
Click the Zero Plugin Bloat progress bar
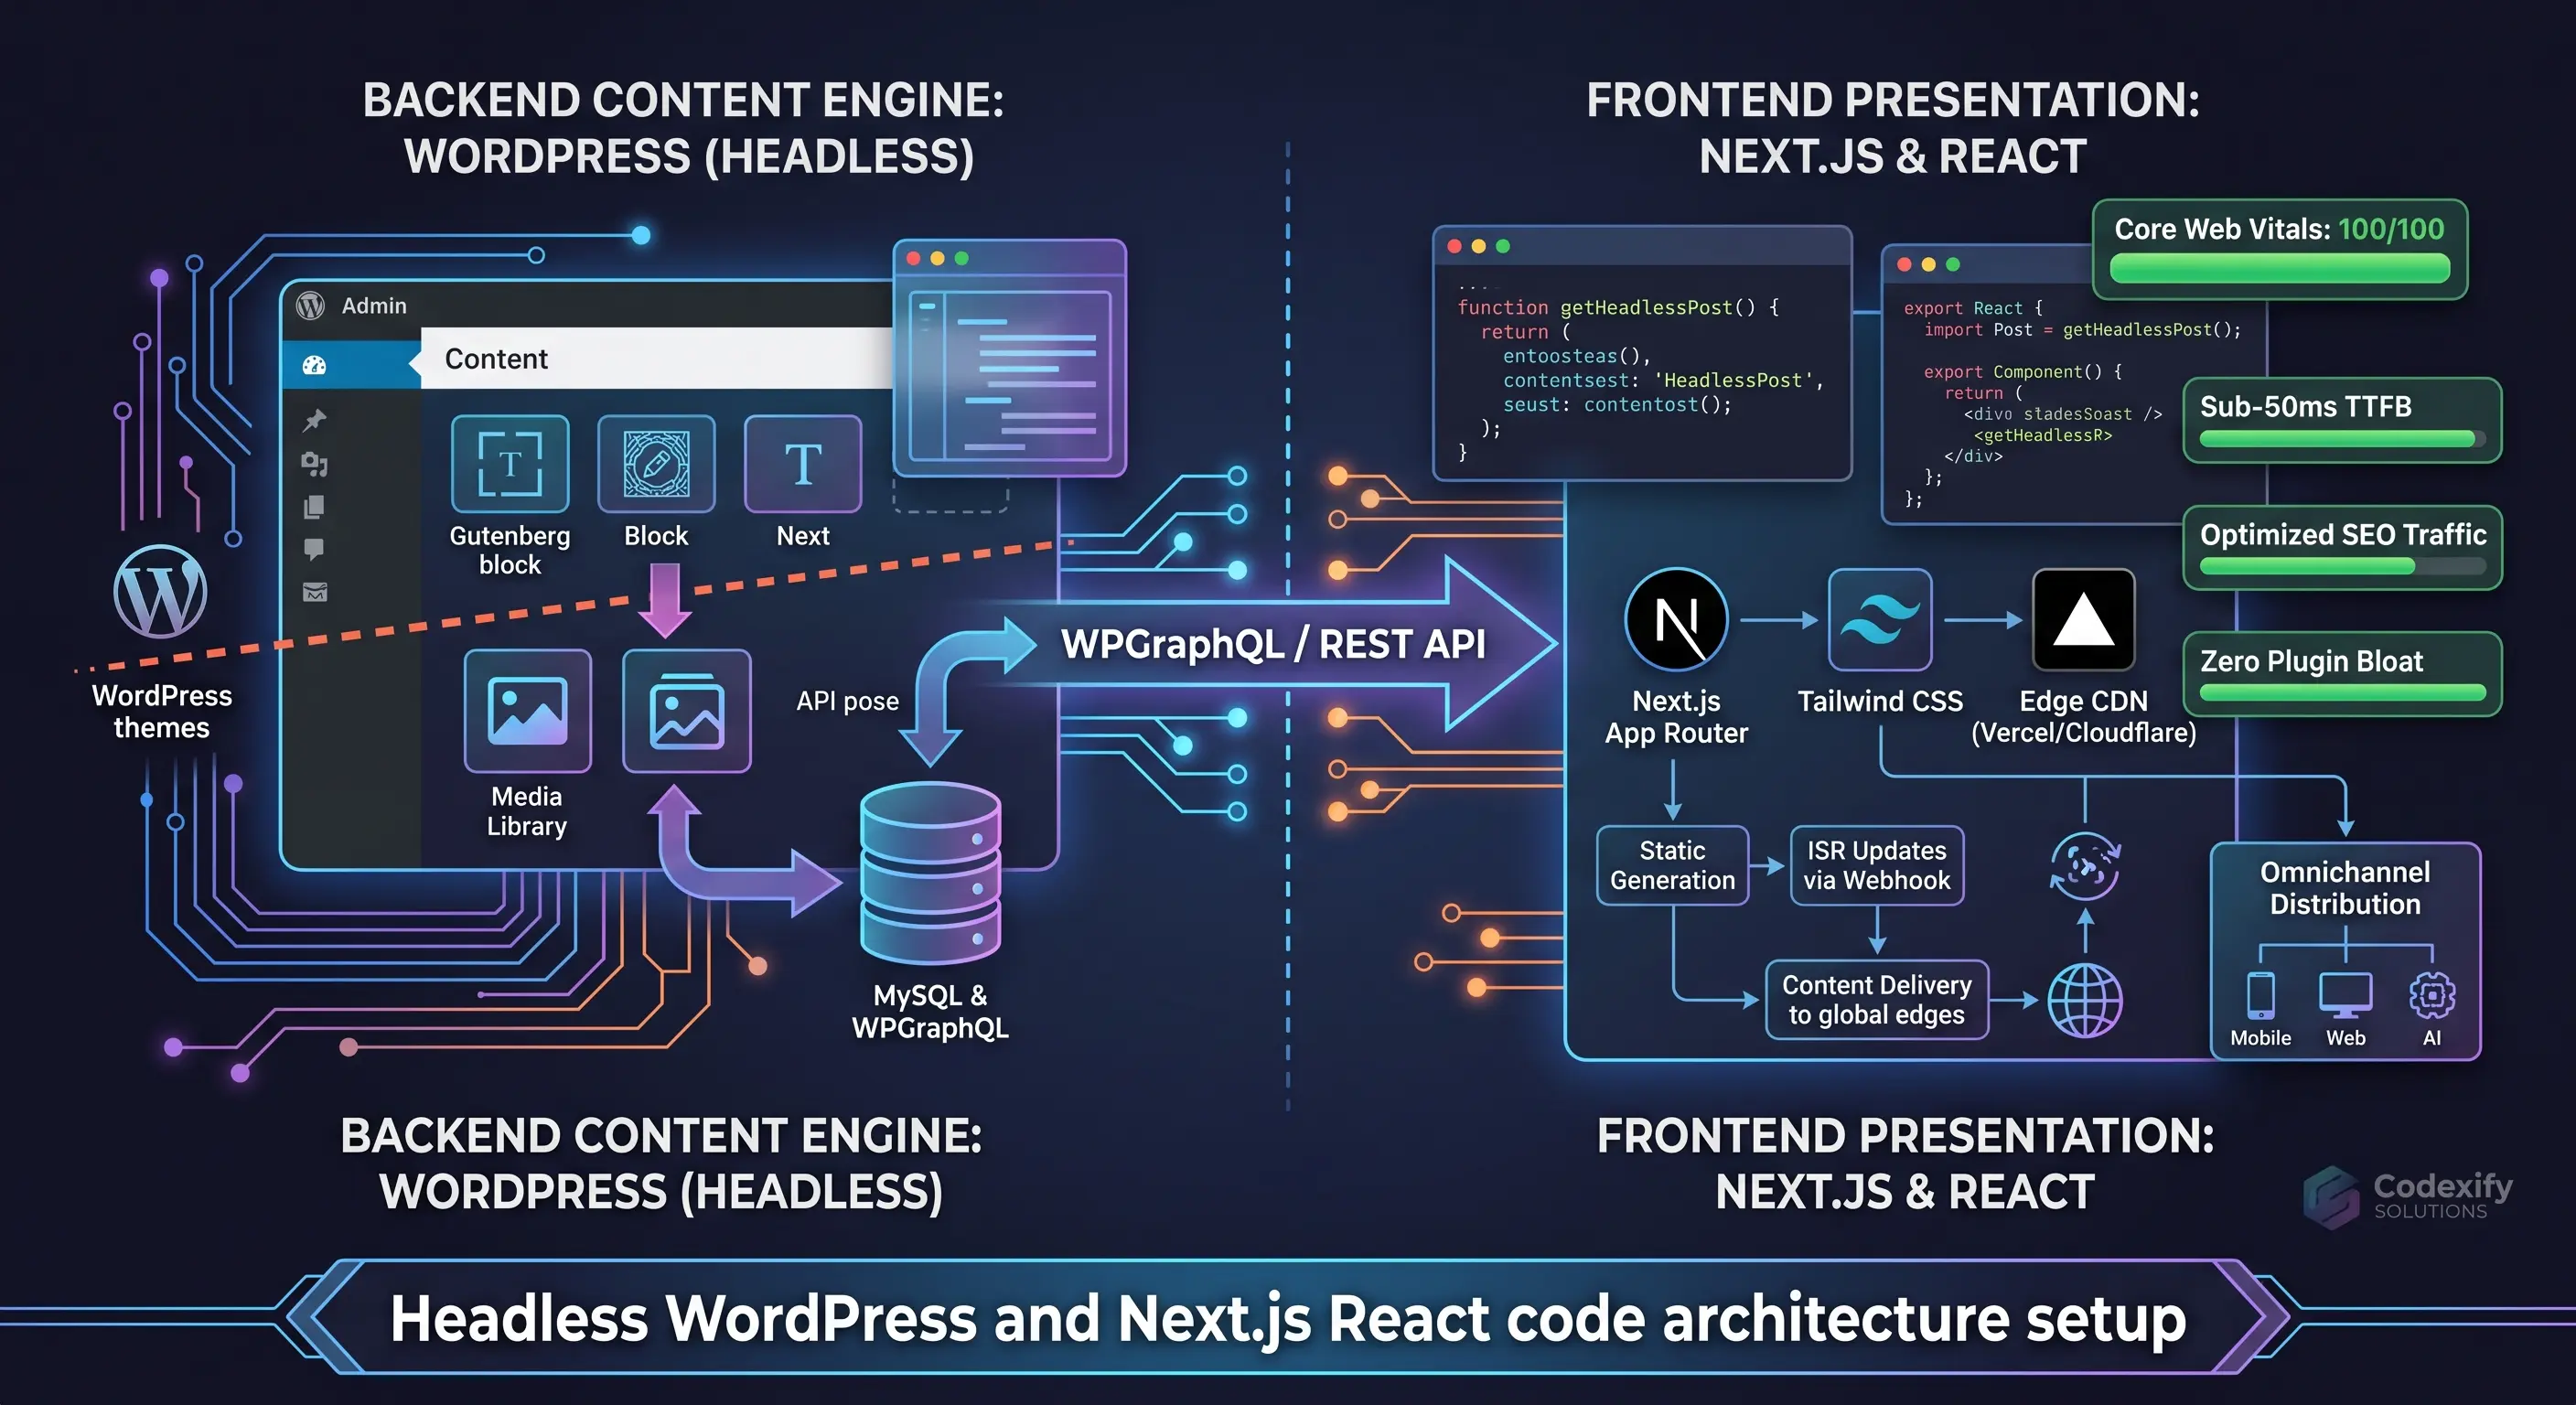(x=2342, y=692)
